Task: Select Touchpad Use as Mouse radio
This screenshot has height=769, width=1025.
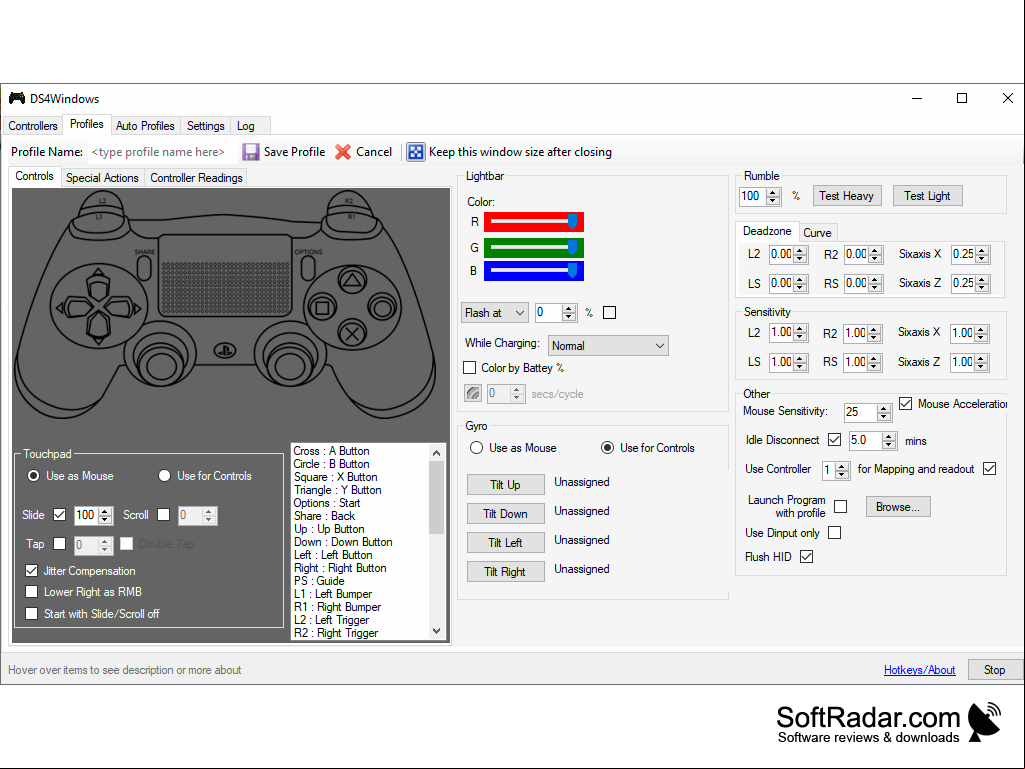Action: click(x=33, y=476)
